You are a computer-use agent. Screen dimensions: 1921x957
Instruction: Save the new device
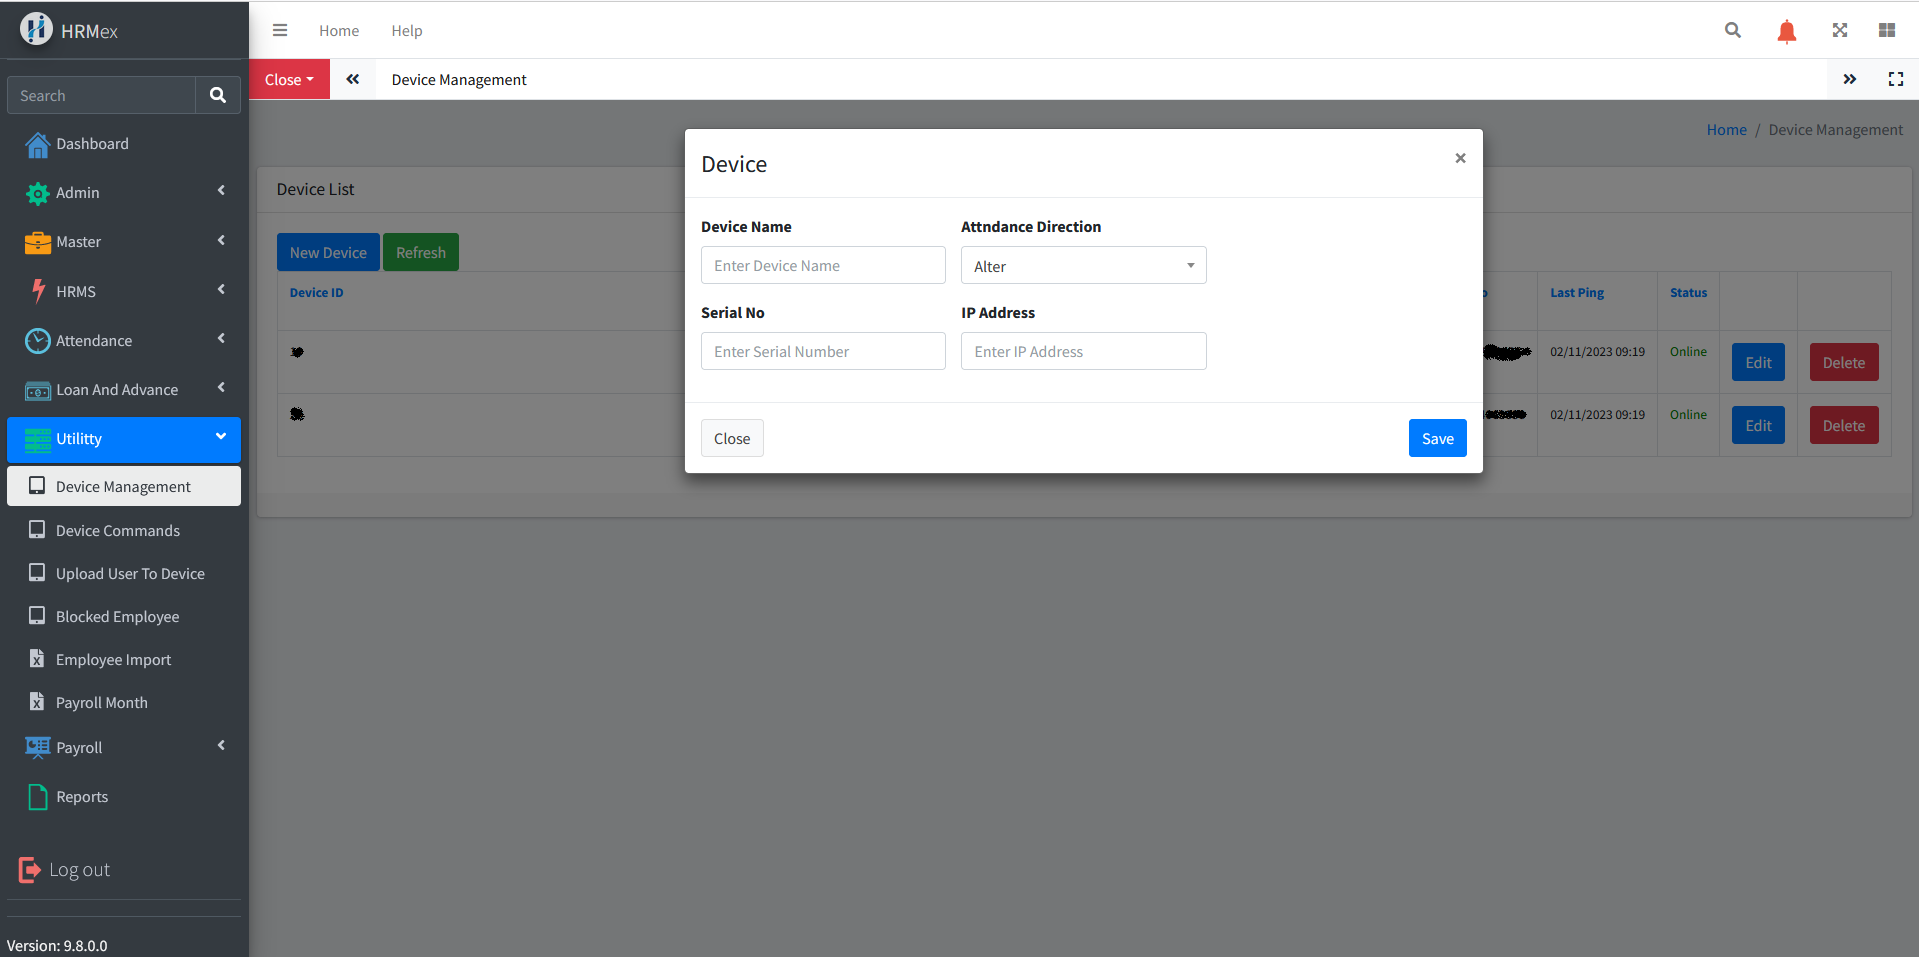[x=1437, y=439]
